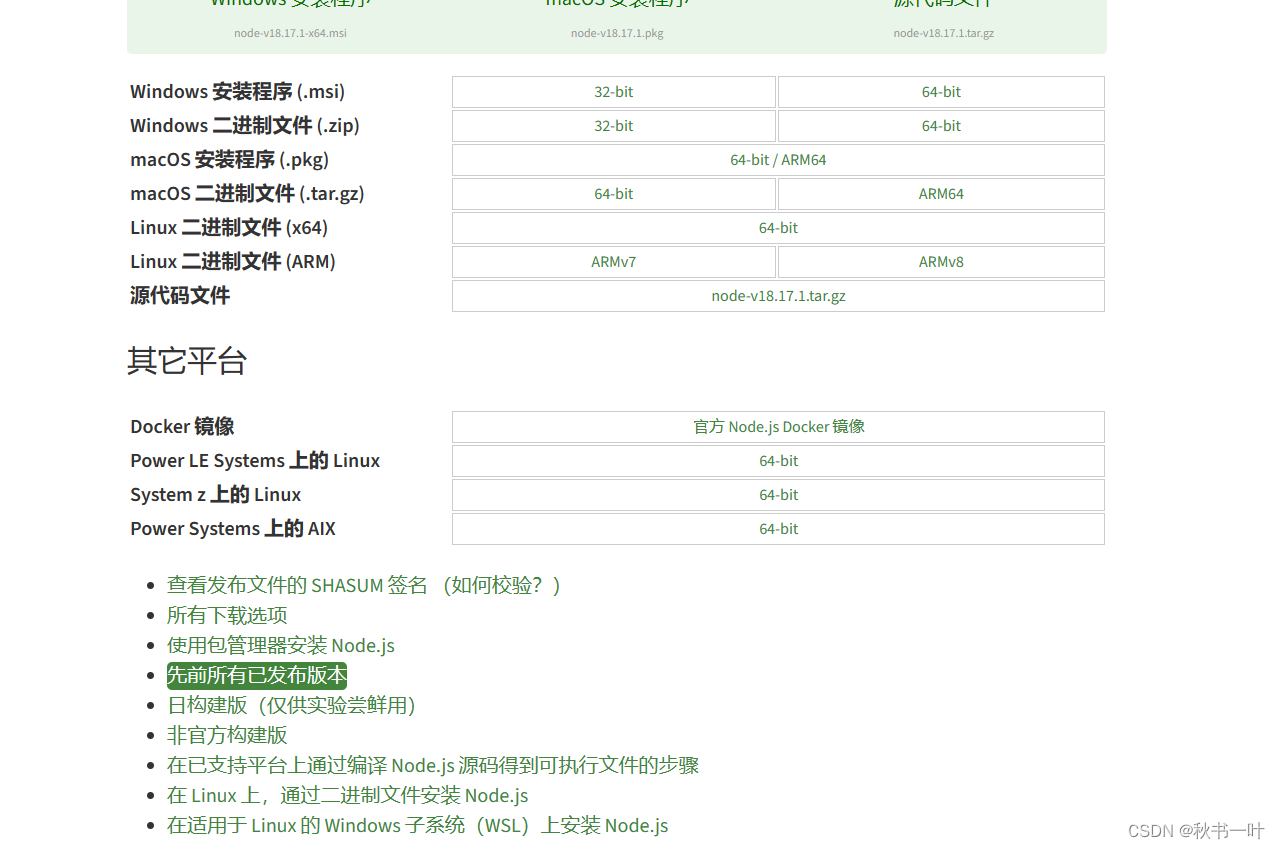Open Linux binary install instructions link
1280x849 pixels.
tap(347, 795)
